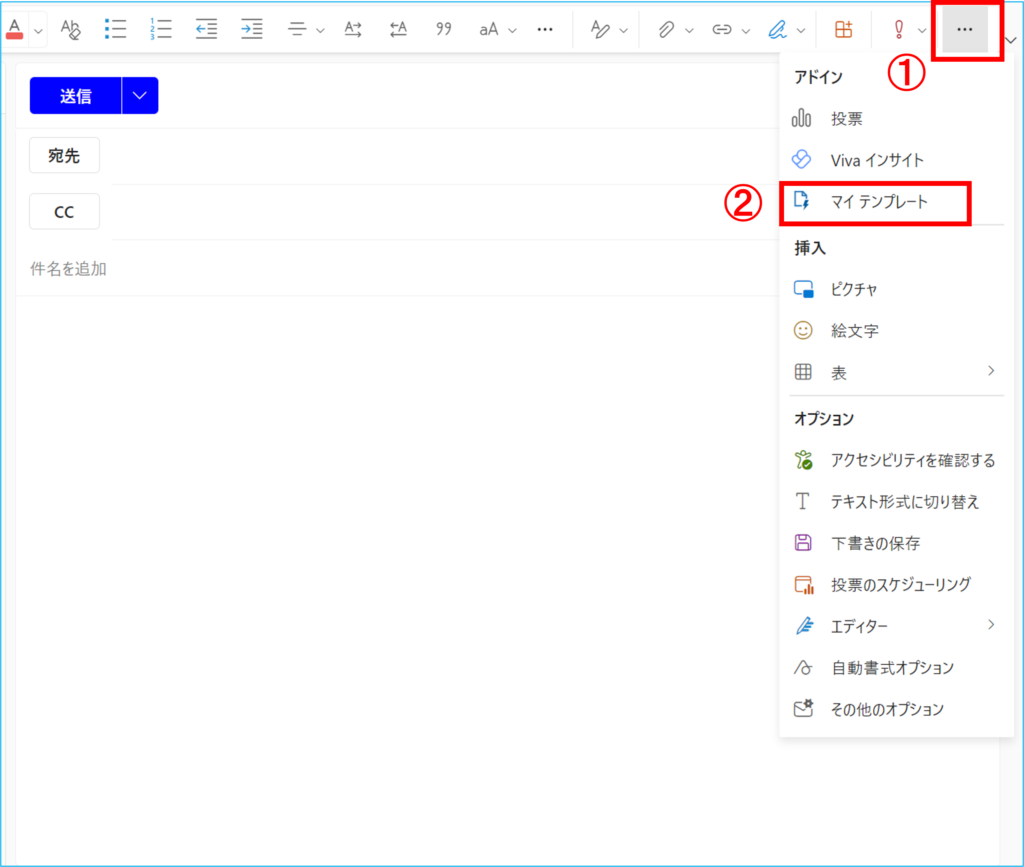Open the dropdown arrow next to 送信
The height and width of the screenshot is (867, 1024).
[139, 96]
